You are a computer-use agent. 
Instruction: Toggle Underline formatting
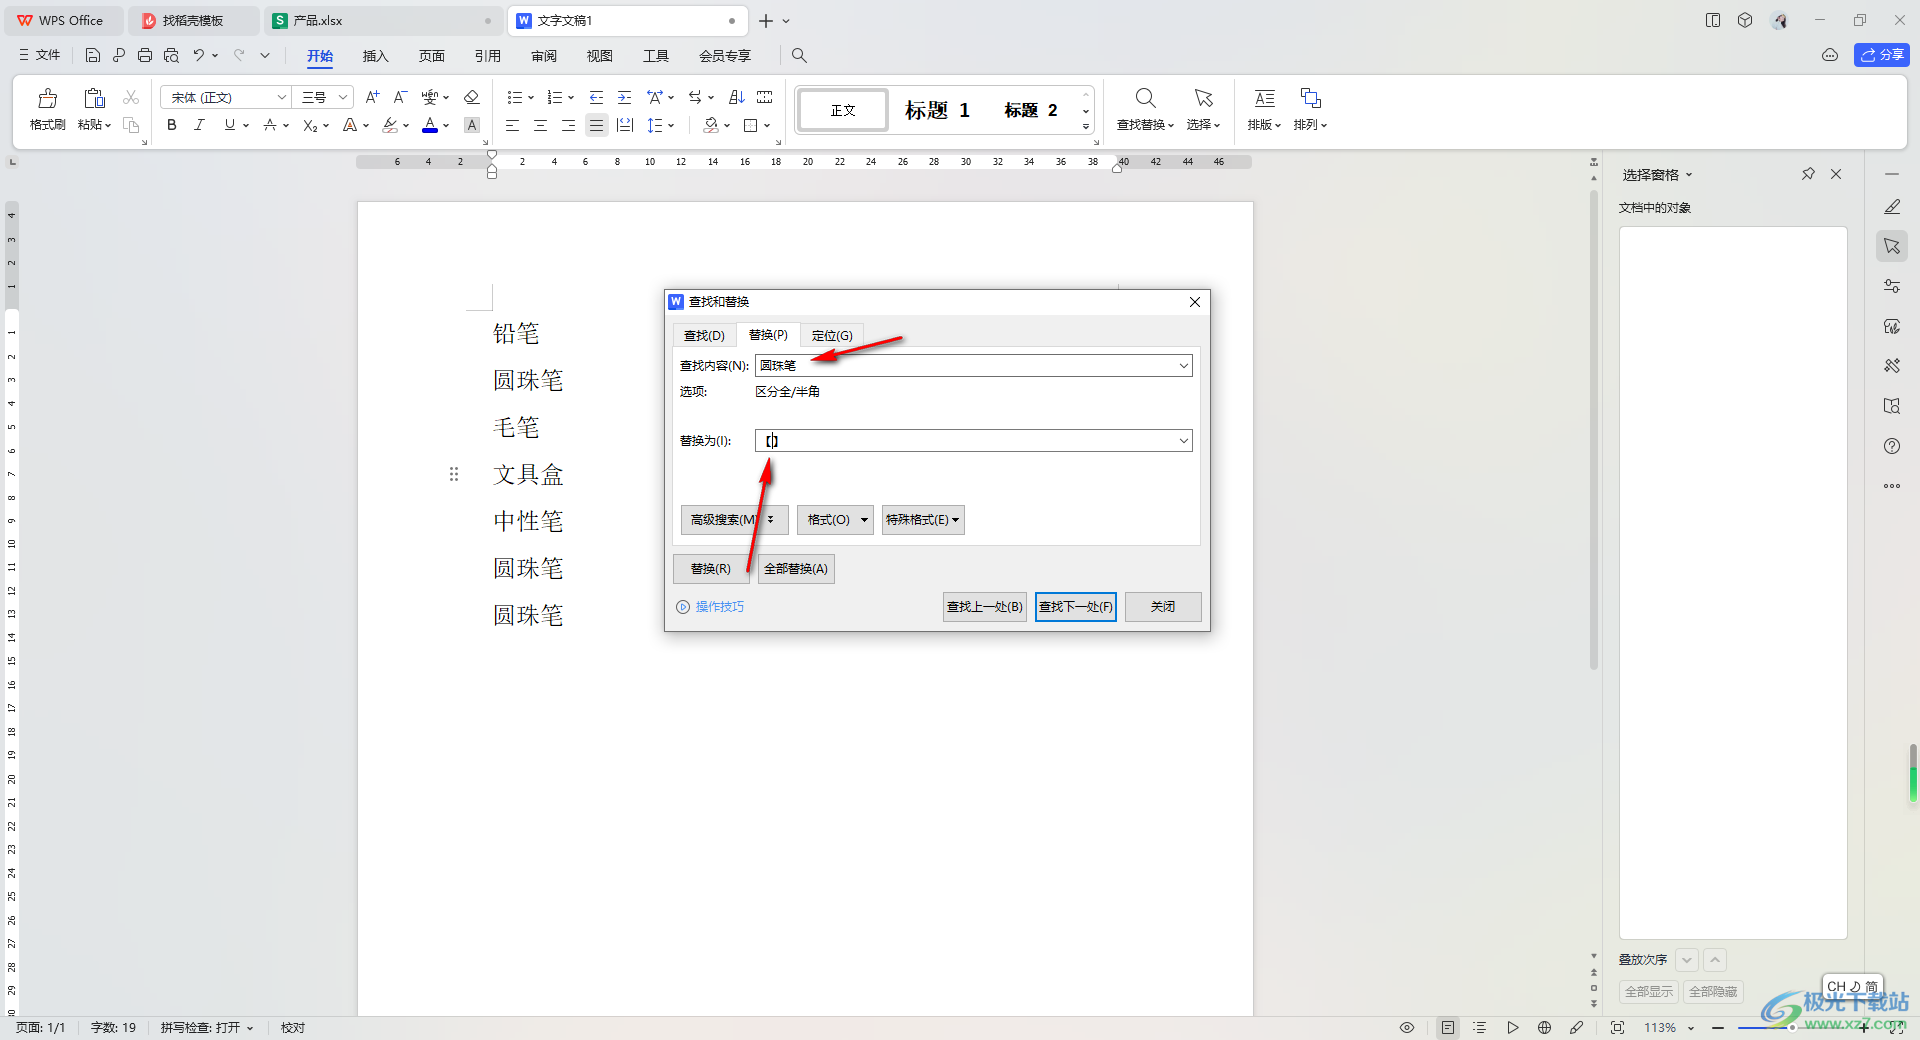click(x=230, y=125)
